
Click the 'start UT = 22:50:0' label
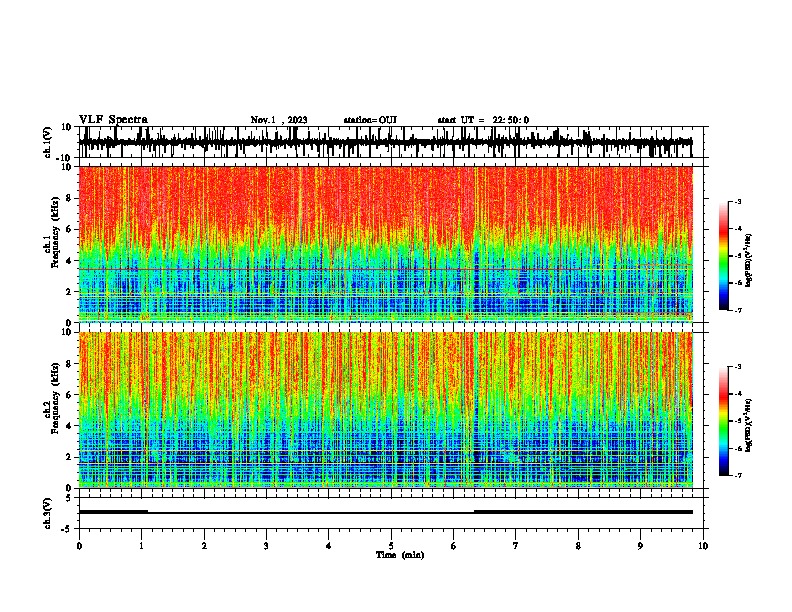pos(483,120)
